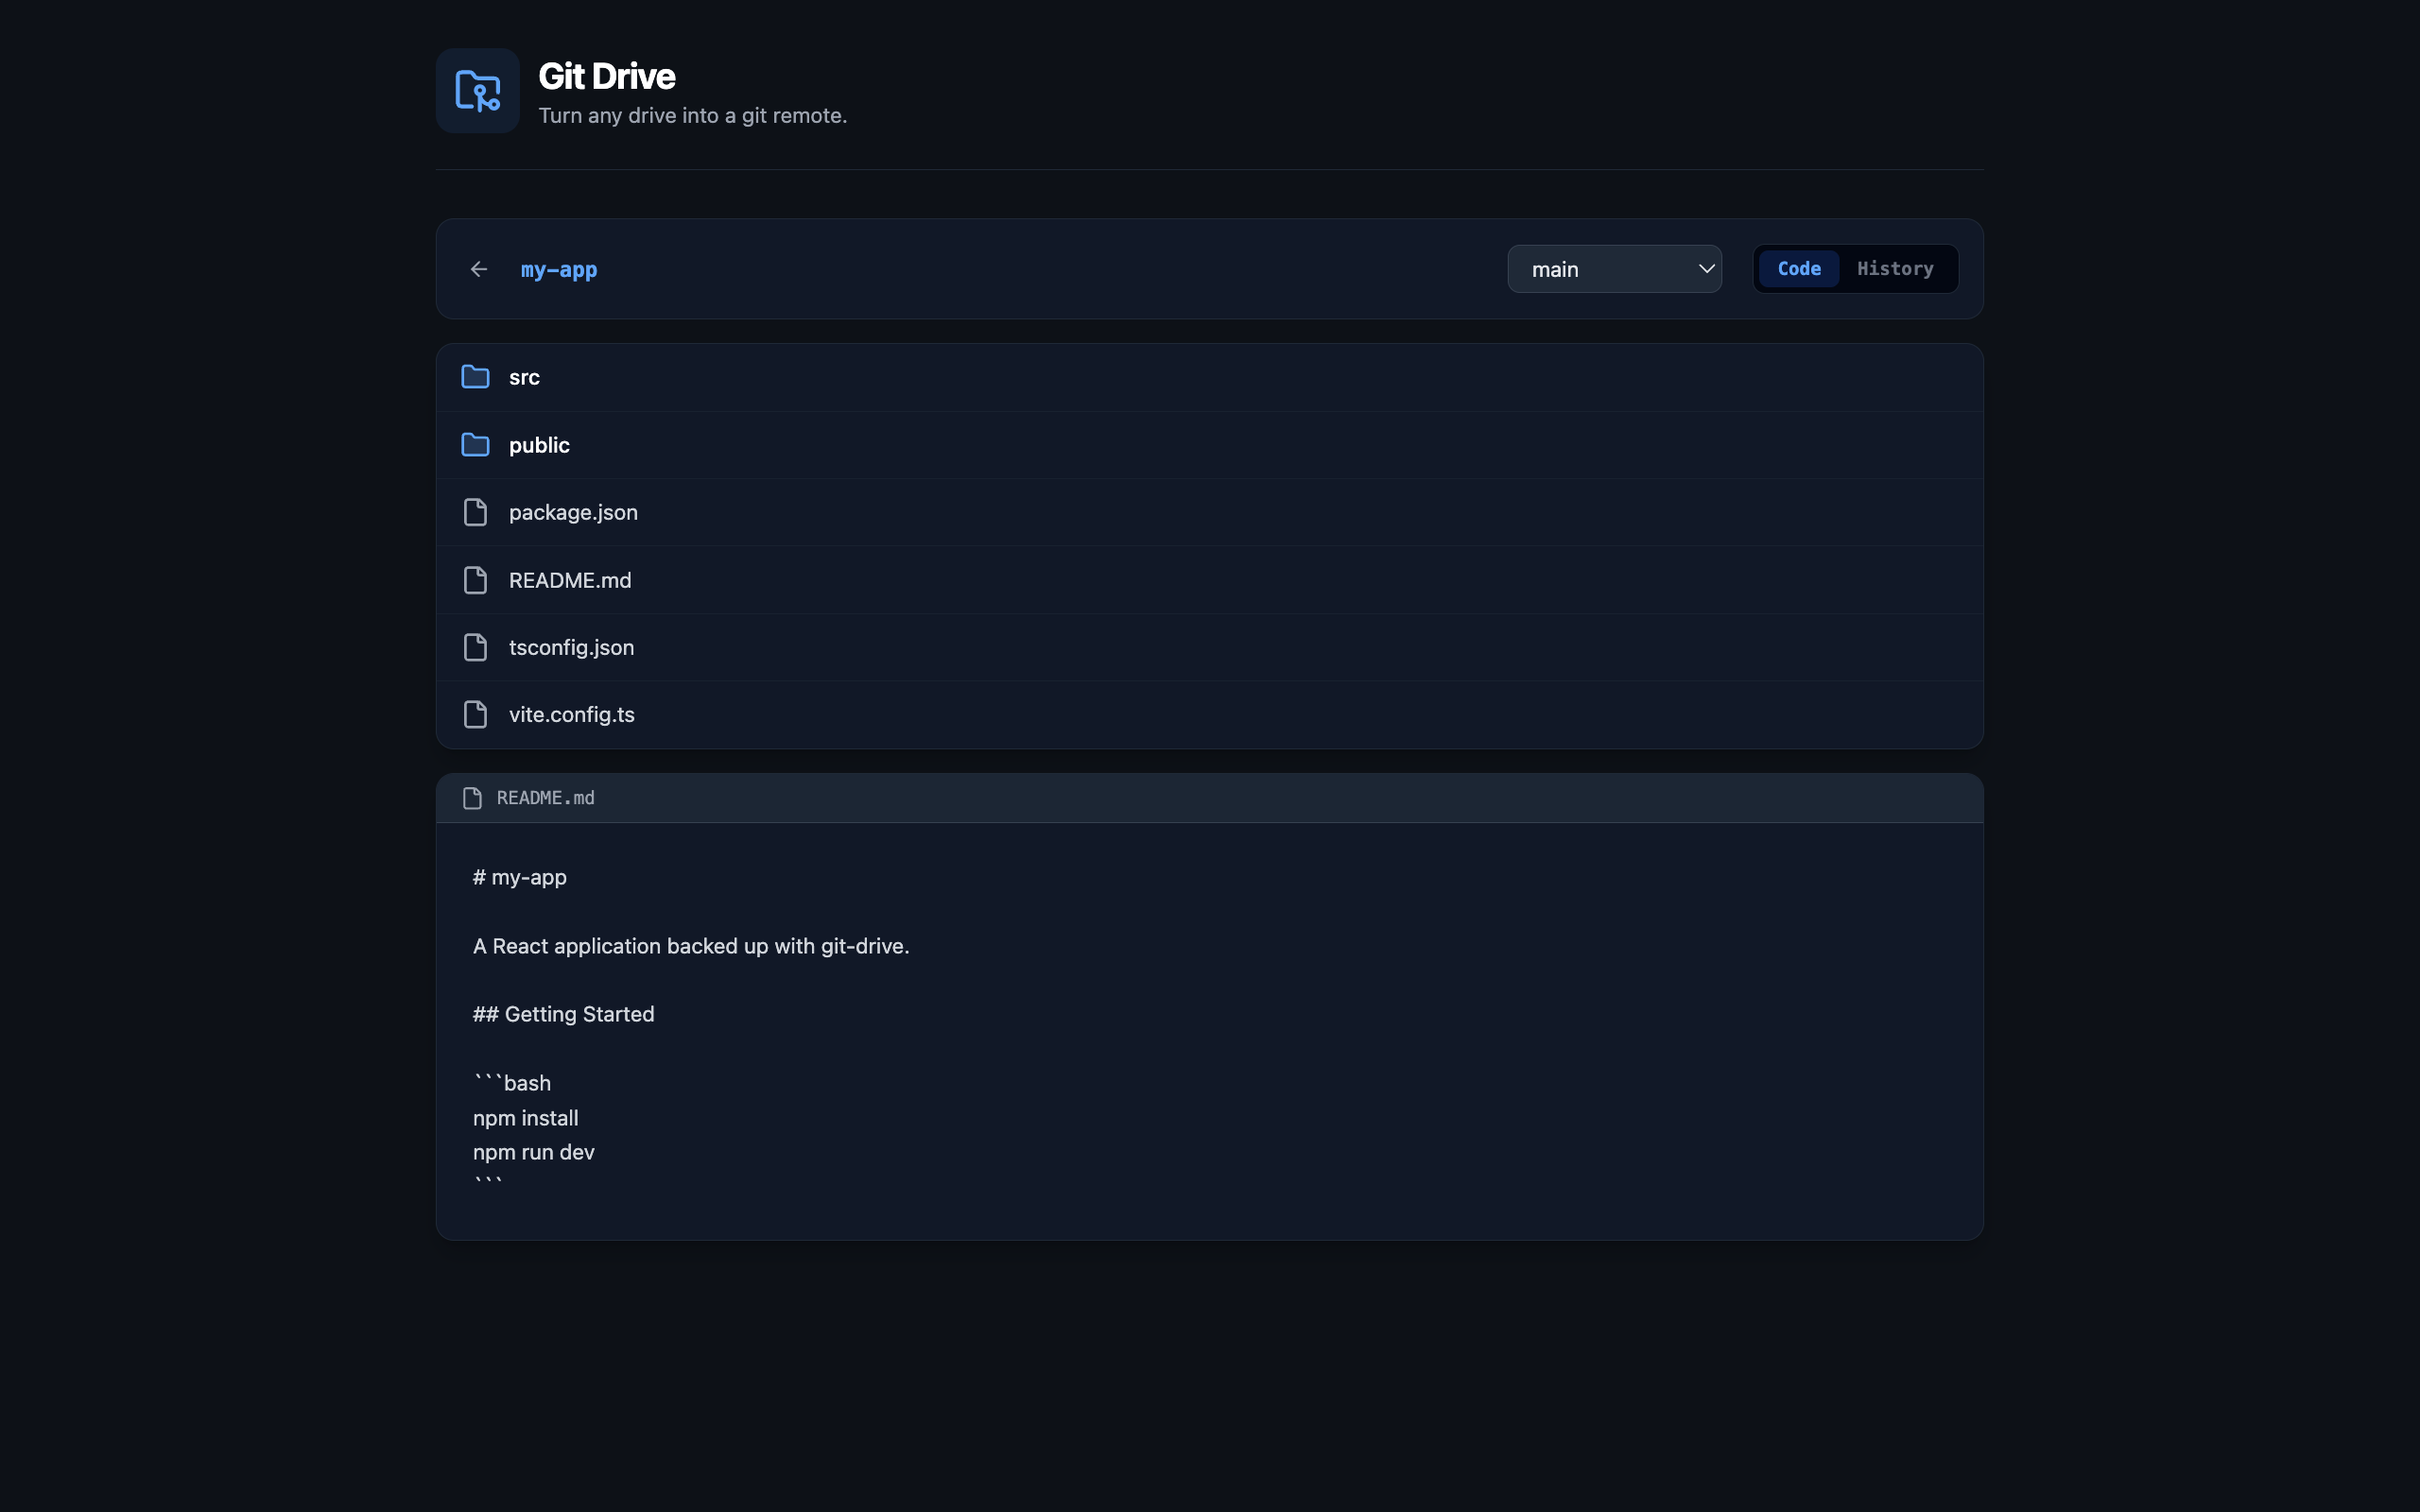Switch to the History tab
This screenshot has height=1512, width=2420.
pyautogui.click(x=1895, y=269)
